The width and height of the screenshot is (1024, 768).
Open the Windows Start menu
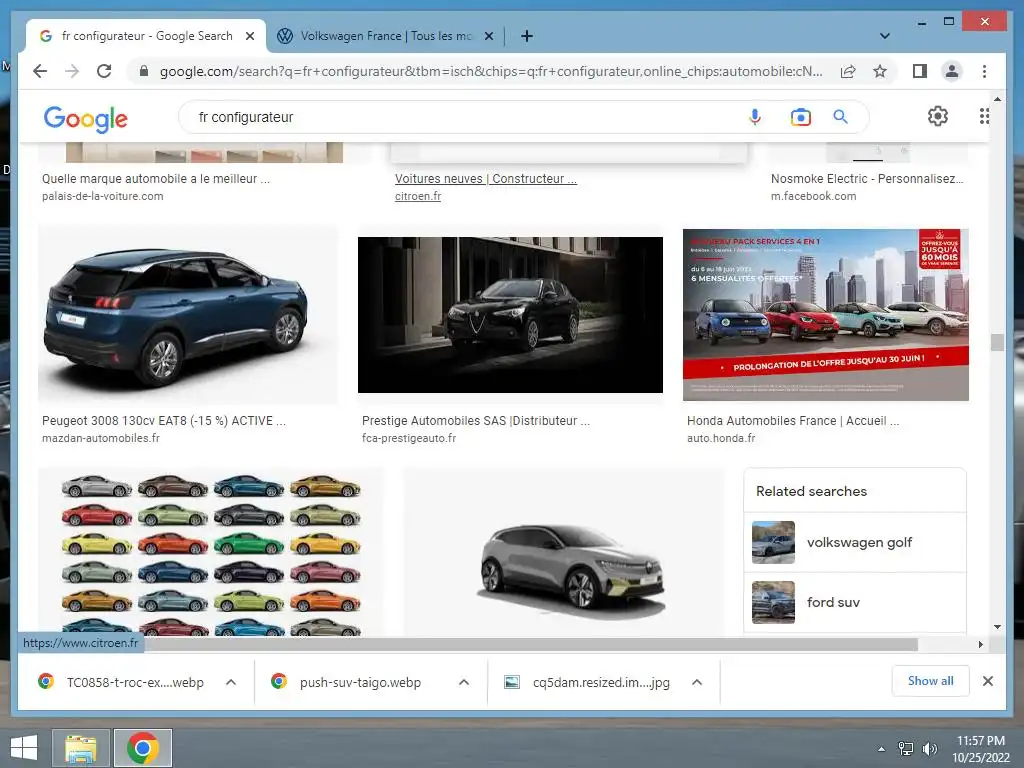(x=24, y=748)
